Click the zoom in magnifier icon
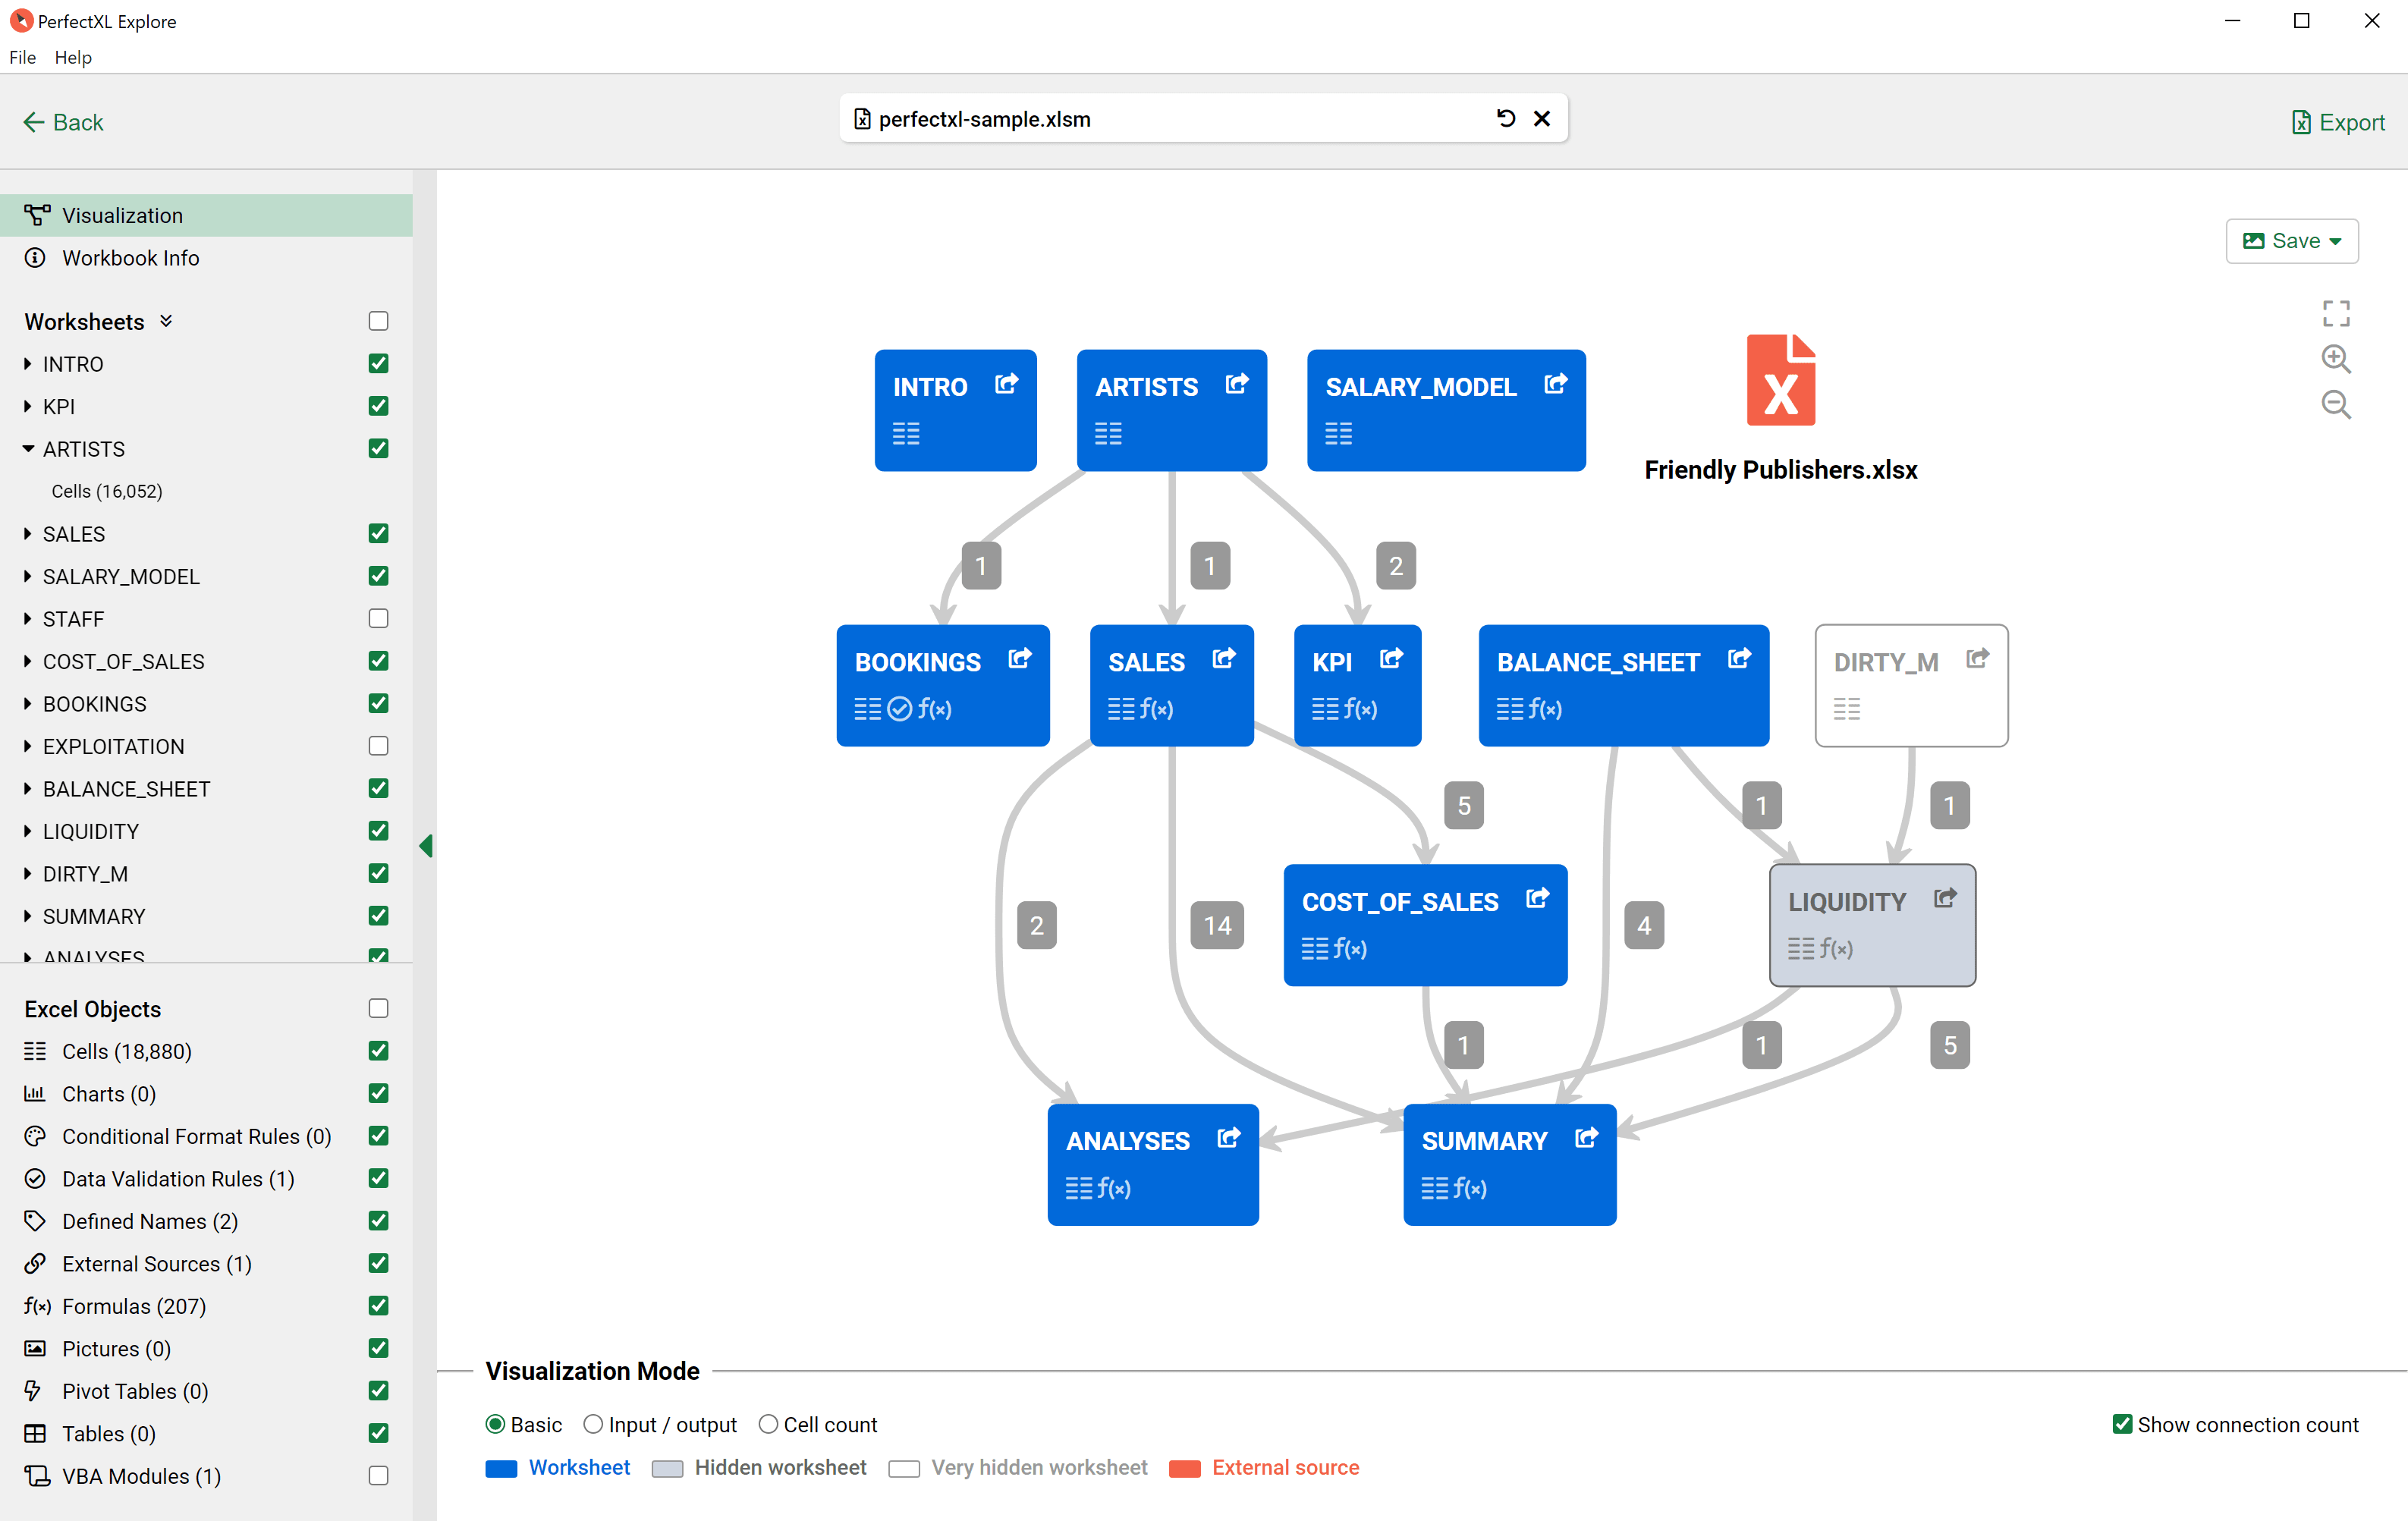The height and width of the screenshot is (1521, 2408). [2336, 359]
